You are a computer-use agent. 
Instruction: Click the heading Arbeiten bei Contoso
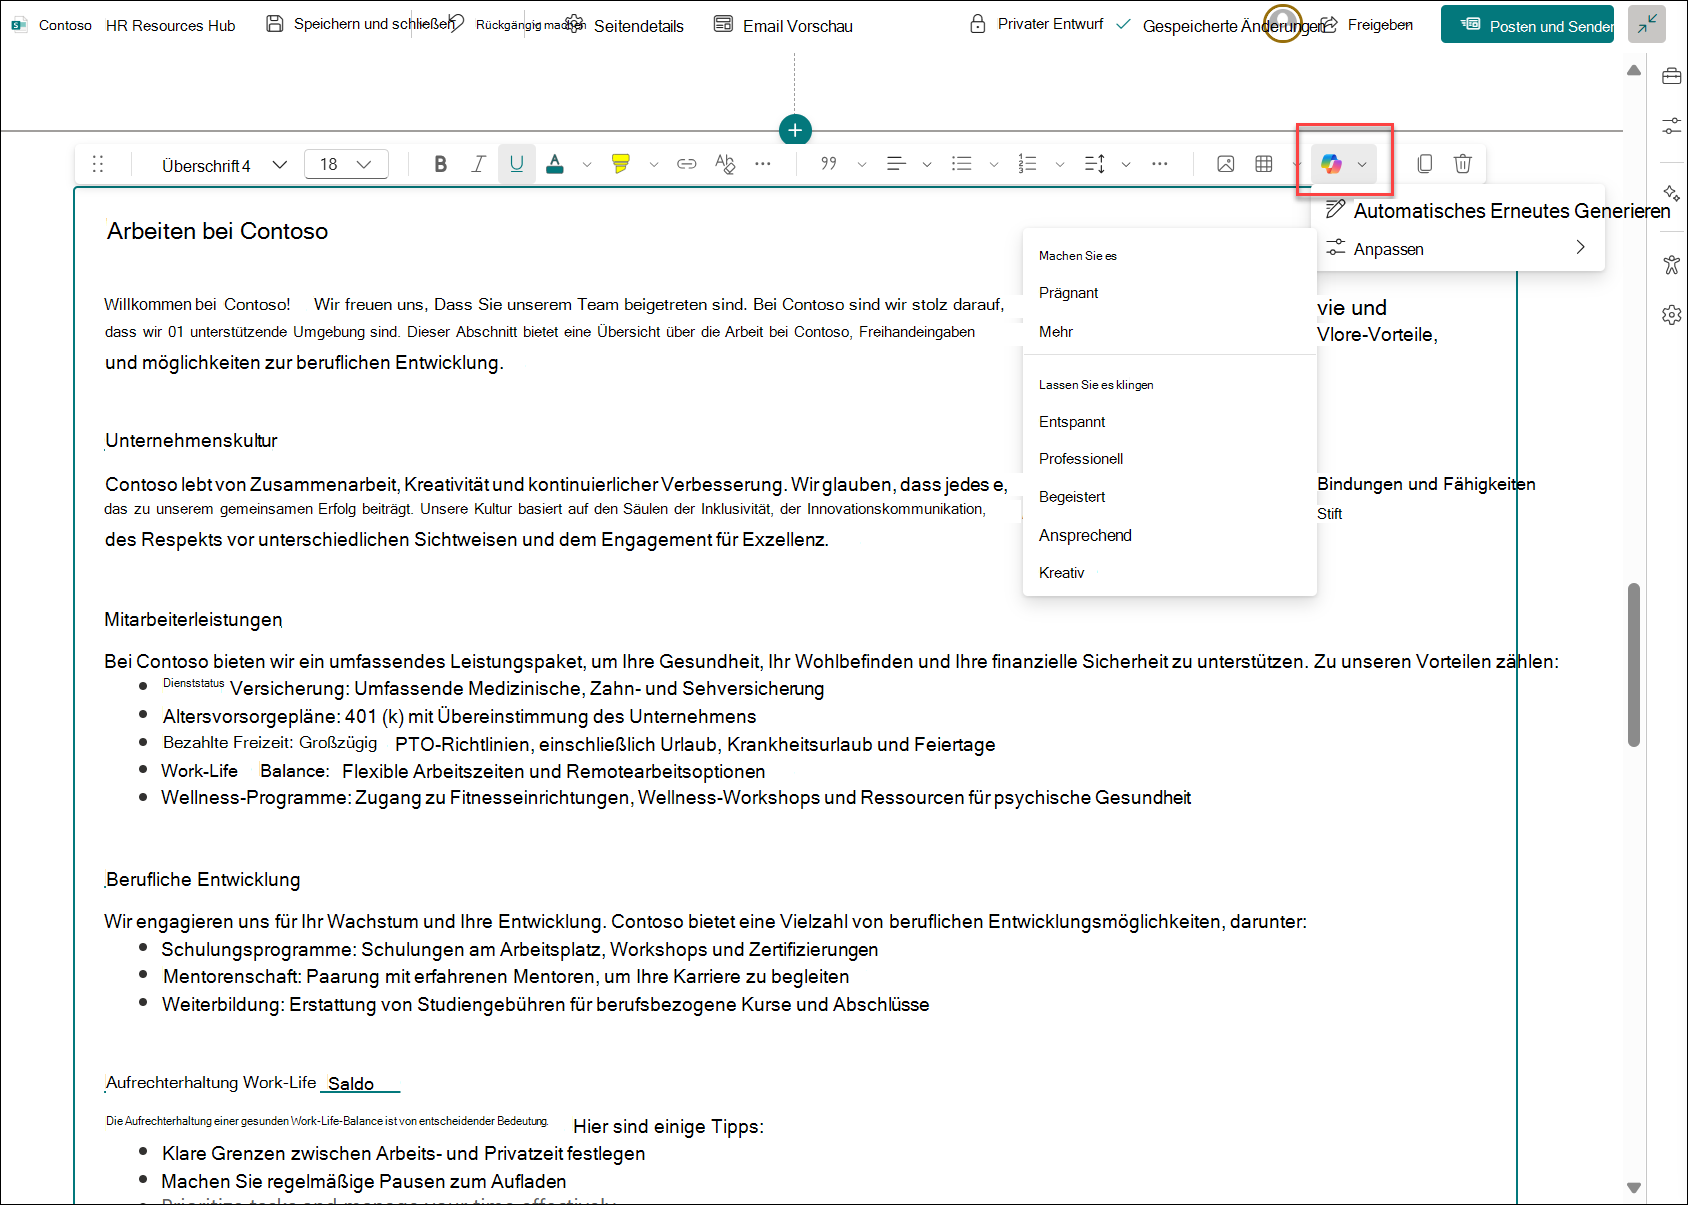pos(217,231)
